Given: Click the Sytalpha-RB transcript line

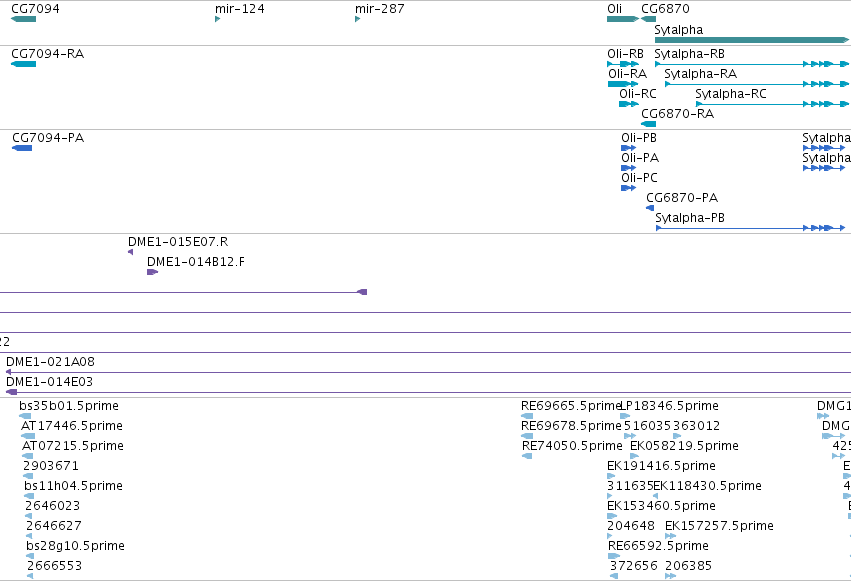Looking at the screenshot, I should pyautogui.click(x=752, y=64).
